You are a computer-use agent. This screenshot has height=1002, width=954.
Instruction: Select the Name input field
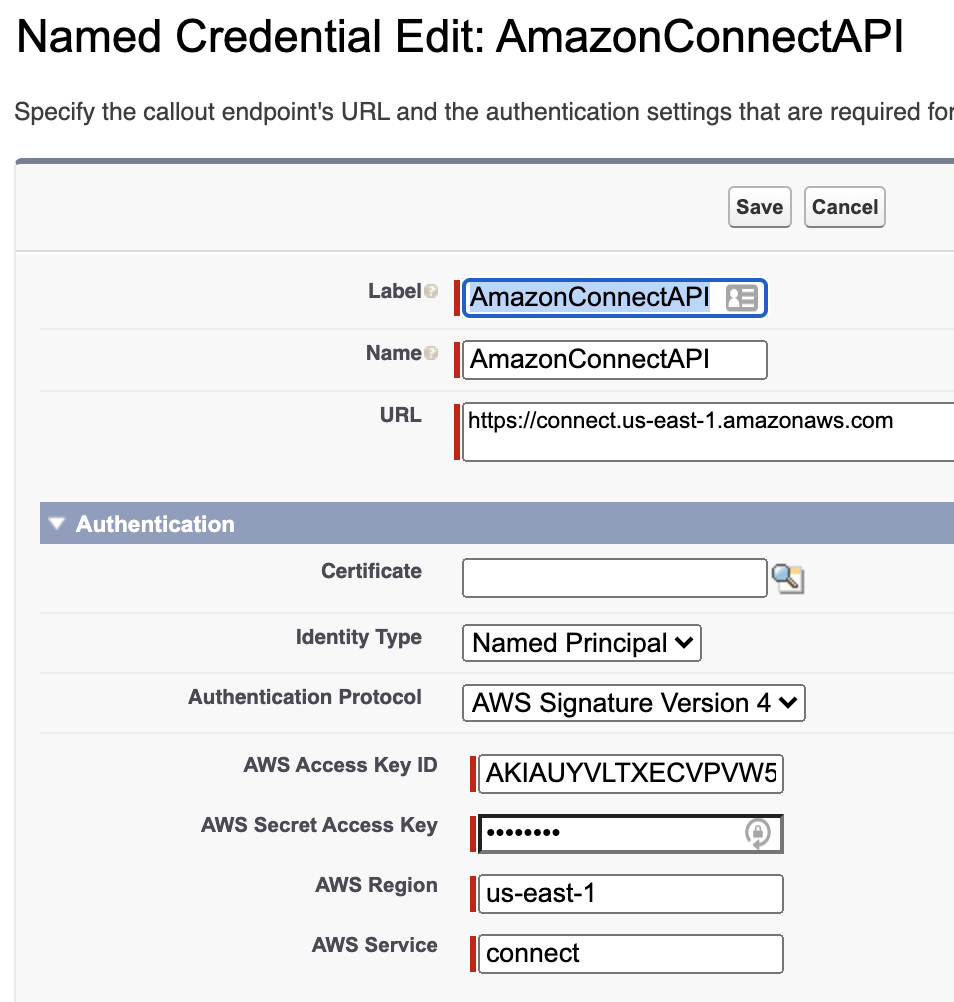pos(615,360)
